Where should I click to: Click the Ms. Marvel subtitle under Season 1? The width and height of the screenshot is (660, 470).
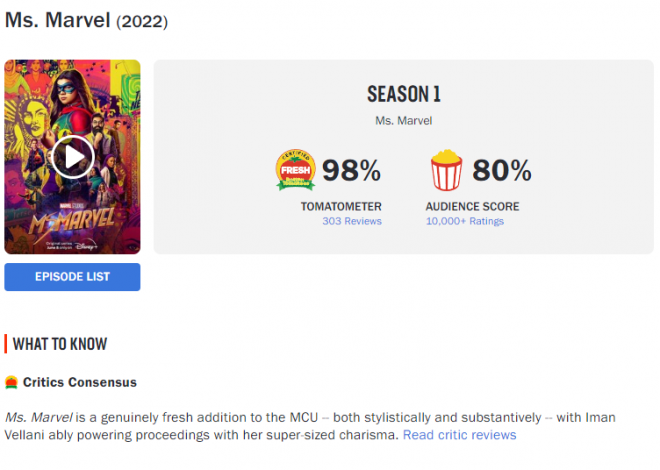coord(403,121)
